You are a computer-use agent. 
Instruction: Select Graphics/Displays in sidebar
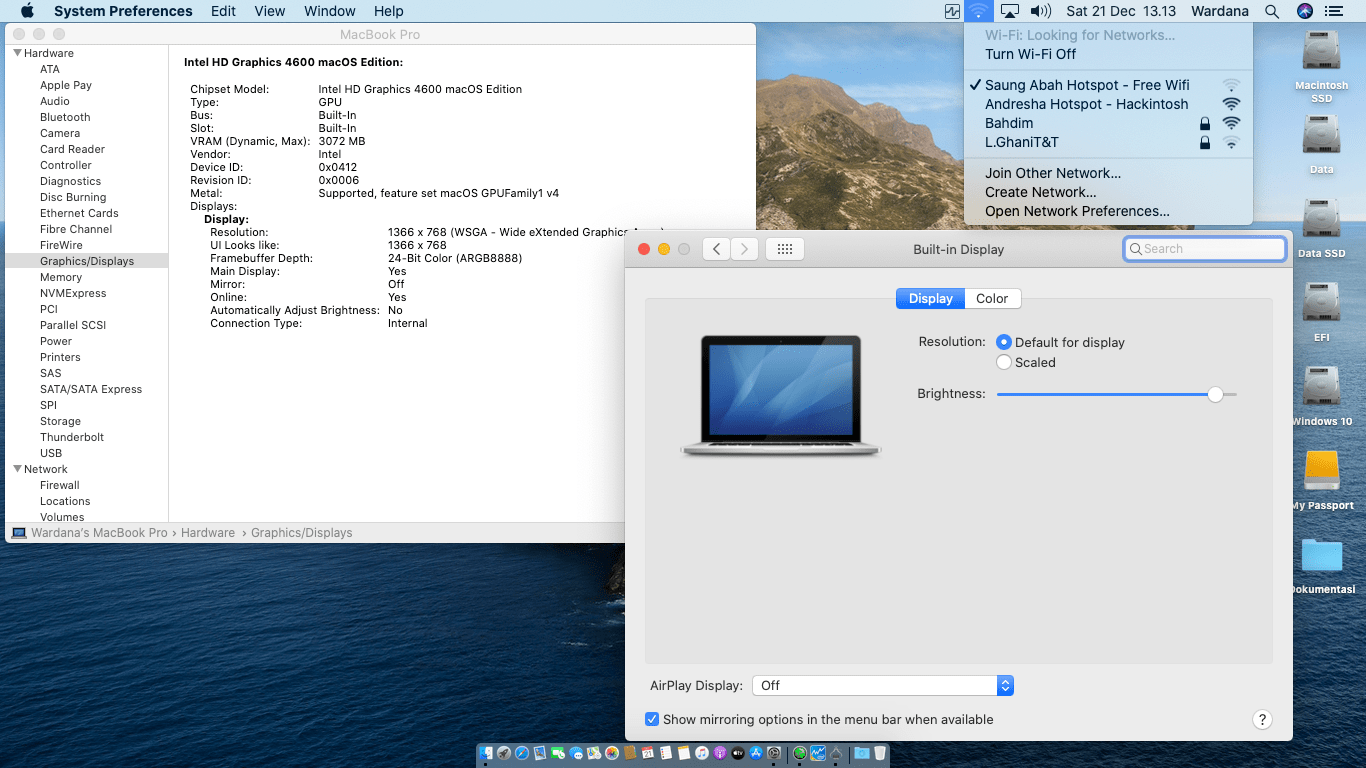[x=87, y=261]
